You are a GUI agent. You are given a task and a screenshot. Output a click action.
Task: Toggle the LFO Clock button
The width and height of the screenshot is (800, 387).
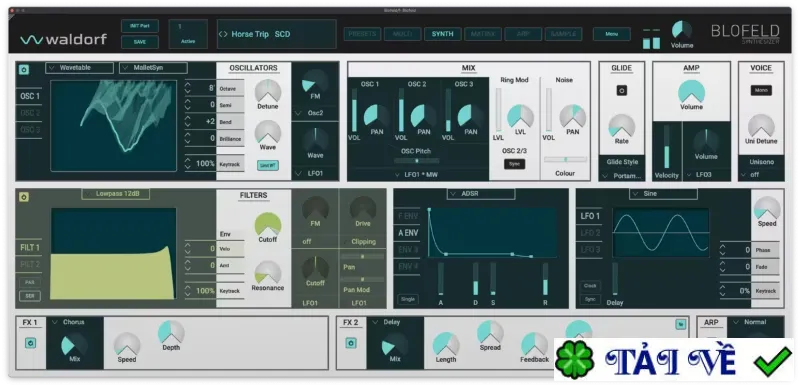pyautogui.click(x=590, y=286)
